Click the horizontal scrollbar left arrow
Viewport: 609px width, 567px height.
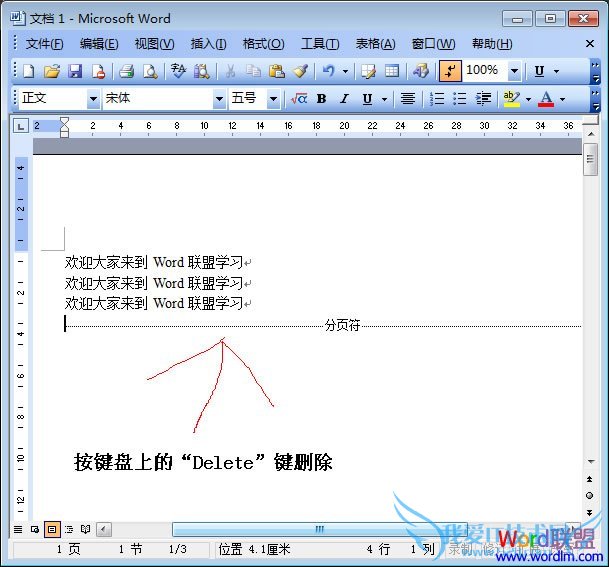tap(103, 529)
